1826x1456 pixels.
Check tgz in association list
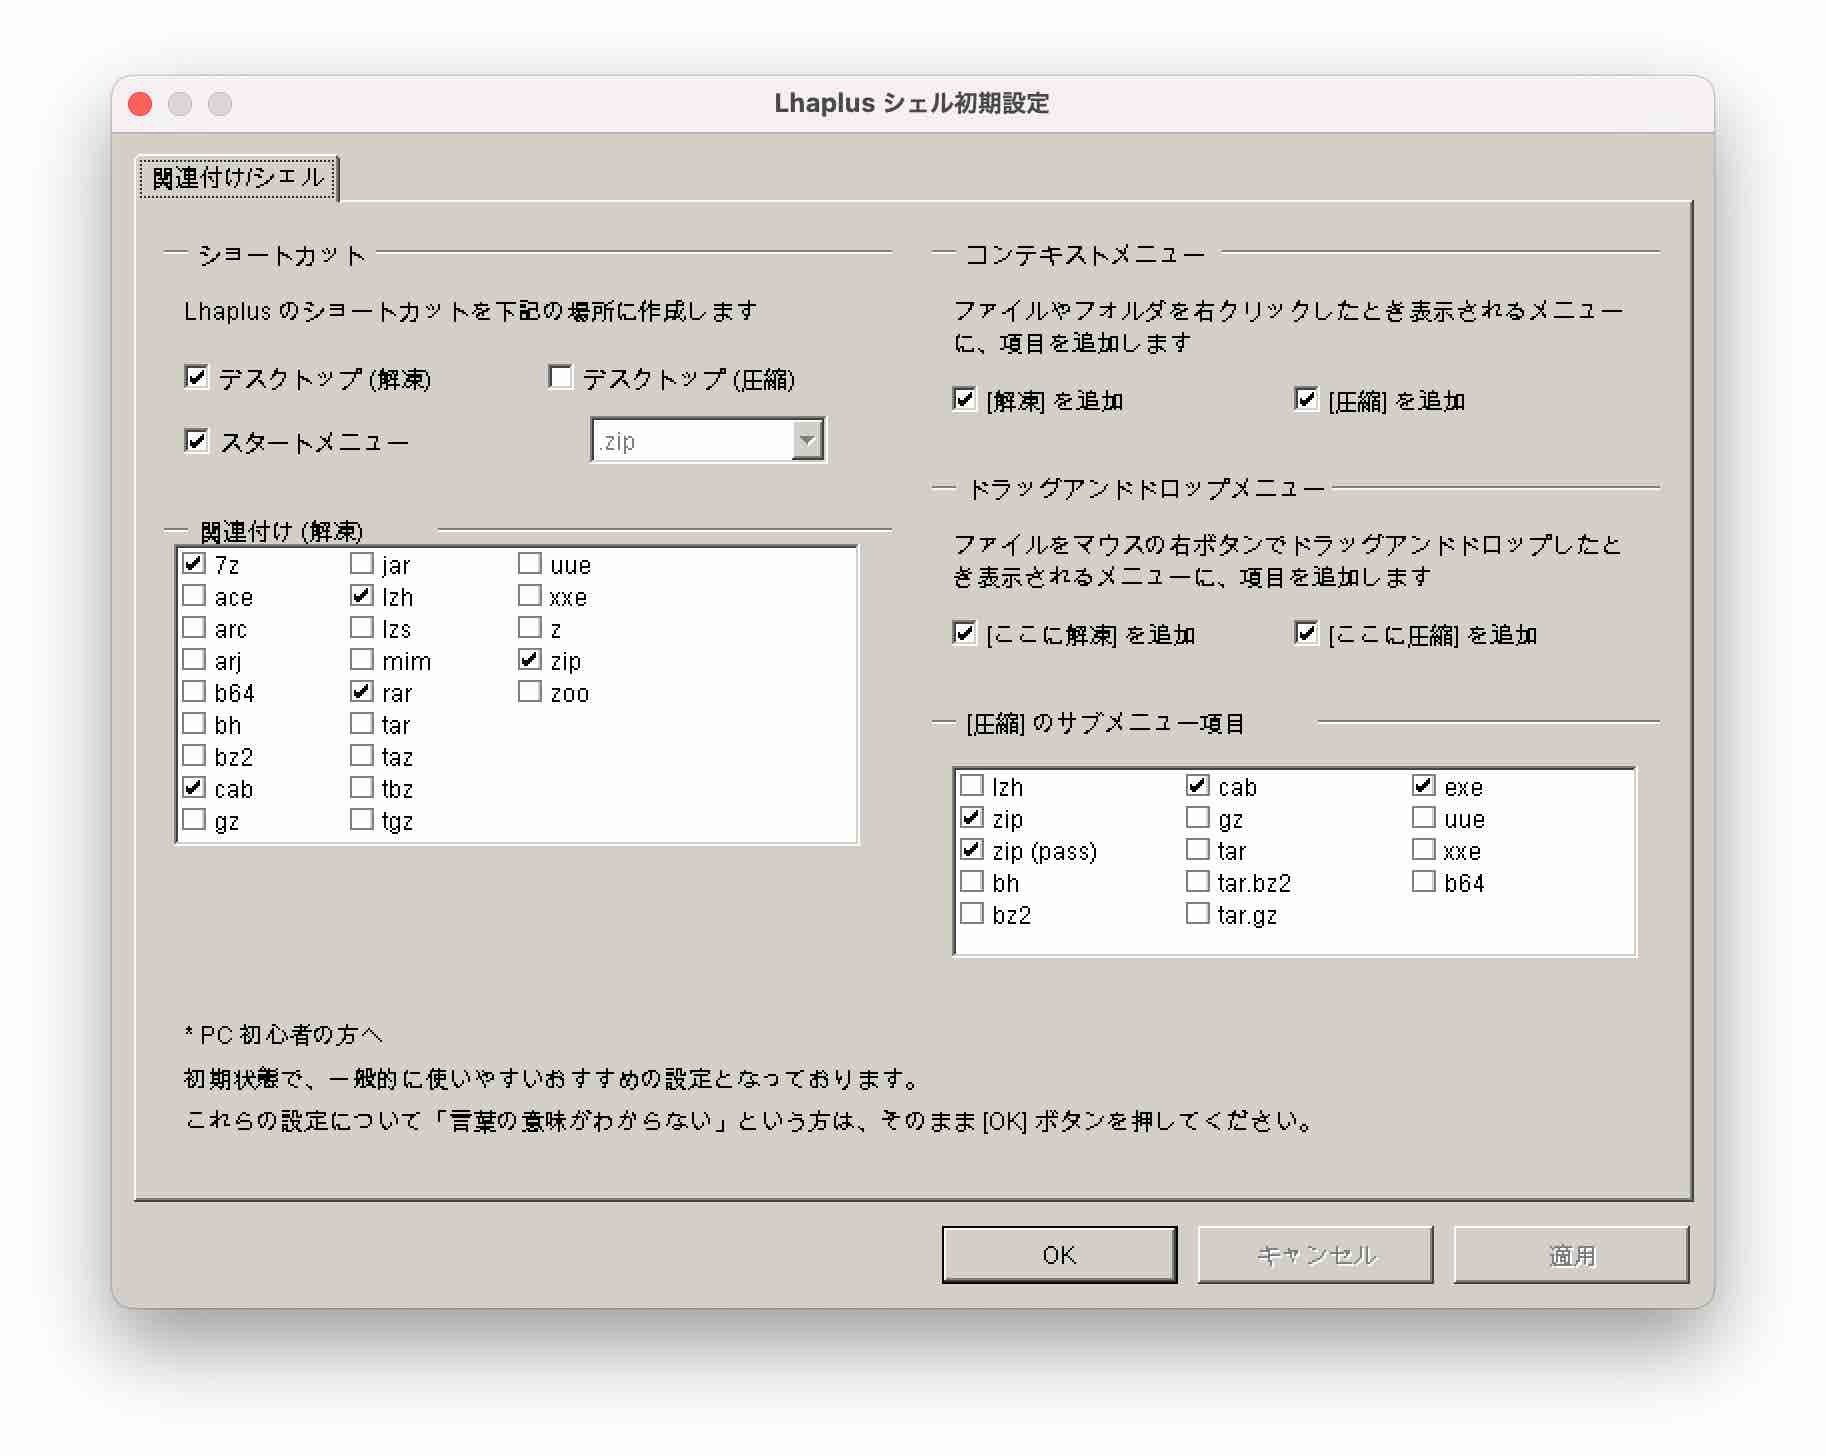tap(362, 820)
